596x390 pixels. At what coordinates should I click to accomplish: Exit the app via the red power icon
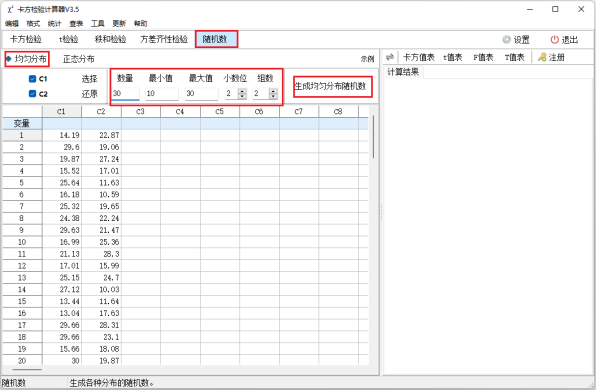pos(555,40)
